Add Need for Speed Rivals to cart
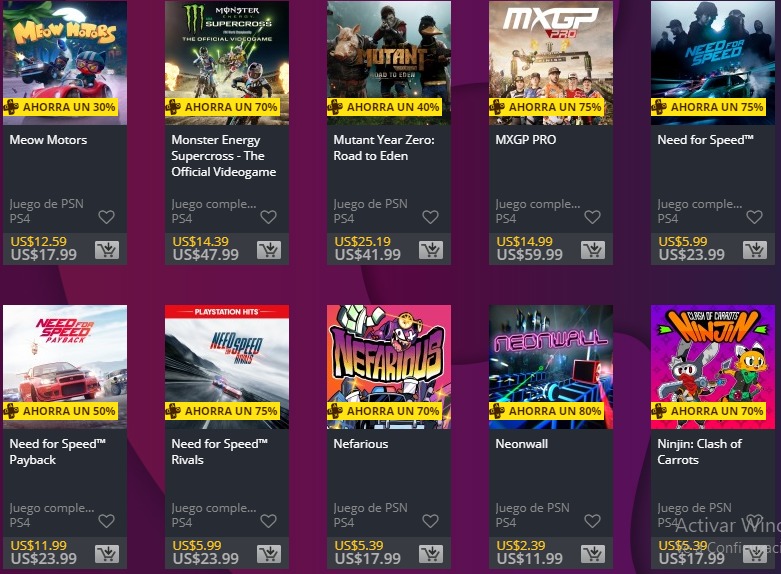The image size is (781, 574). coord(269,554)
